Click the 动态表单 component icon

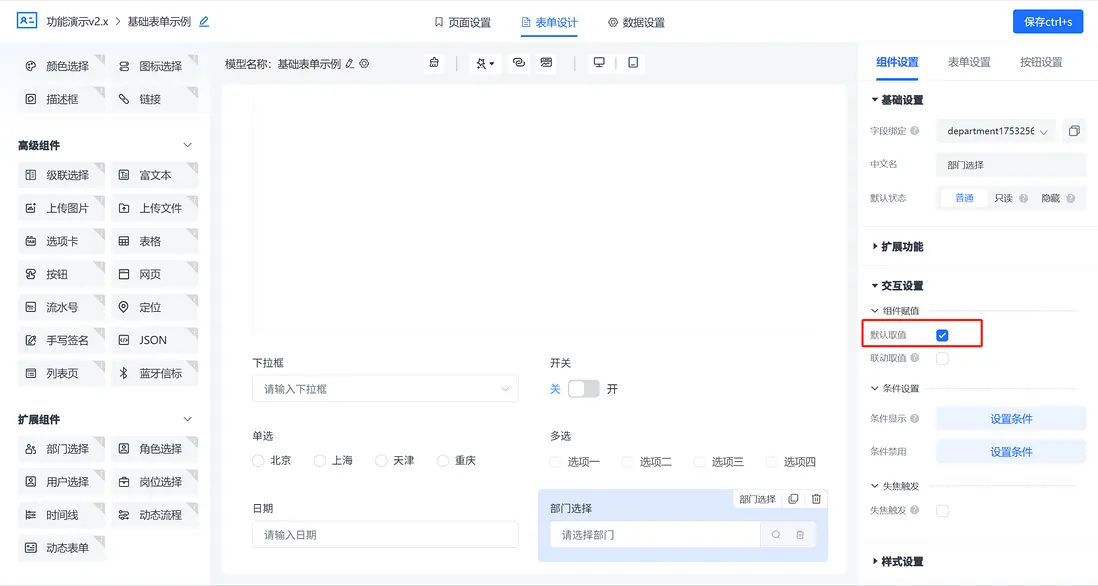63,547
